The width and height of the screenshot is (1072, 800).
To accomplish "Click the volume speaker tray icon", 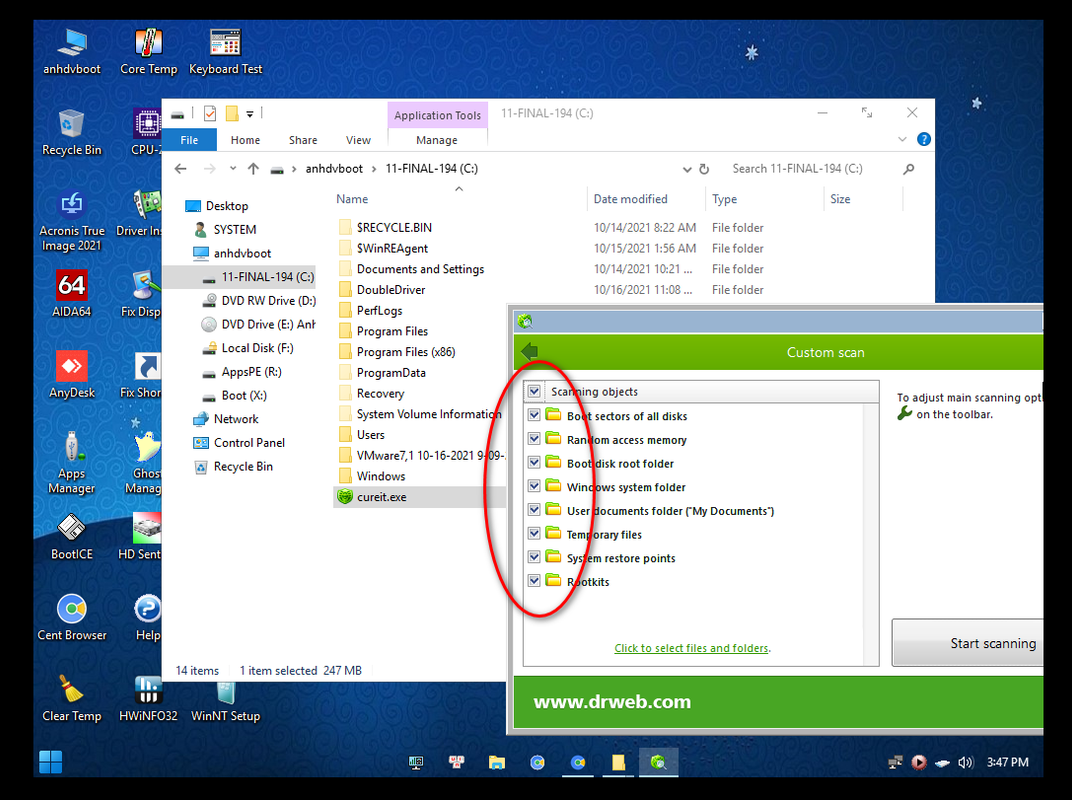I will [x=965, y=762].
